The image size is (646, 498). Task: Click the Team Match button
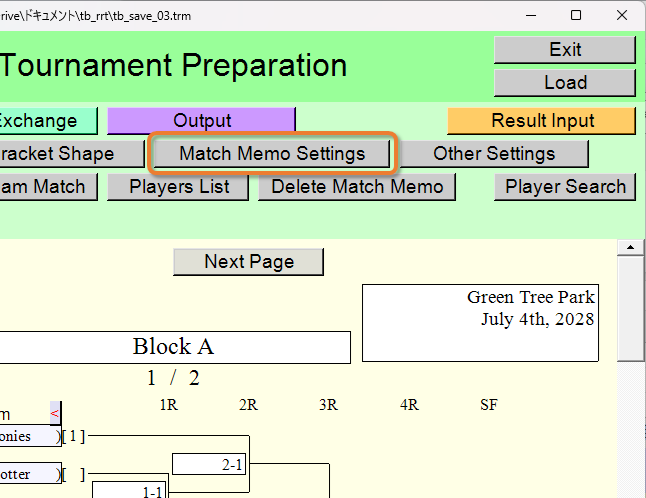(x=49, y=187)
